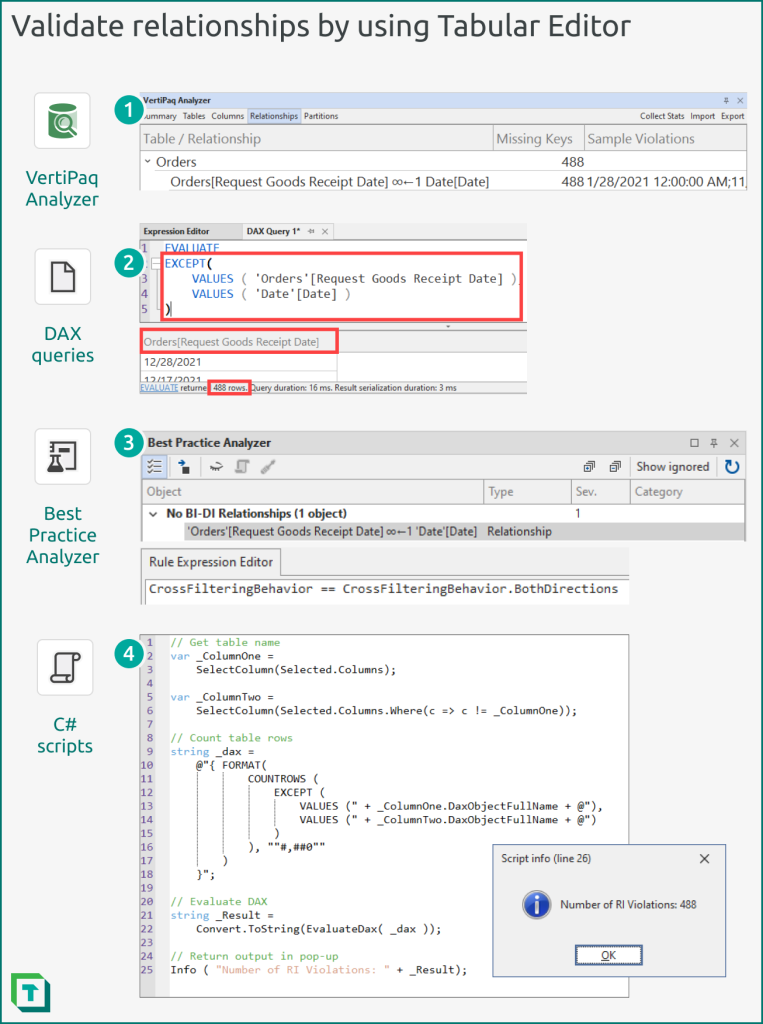
Task: Click the Orders[Request Goods Receipt Date] result column header
Action: (x=239, y=342)
